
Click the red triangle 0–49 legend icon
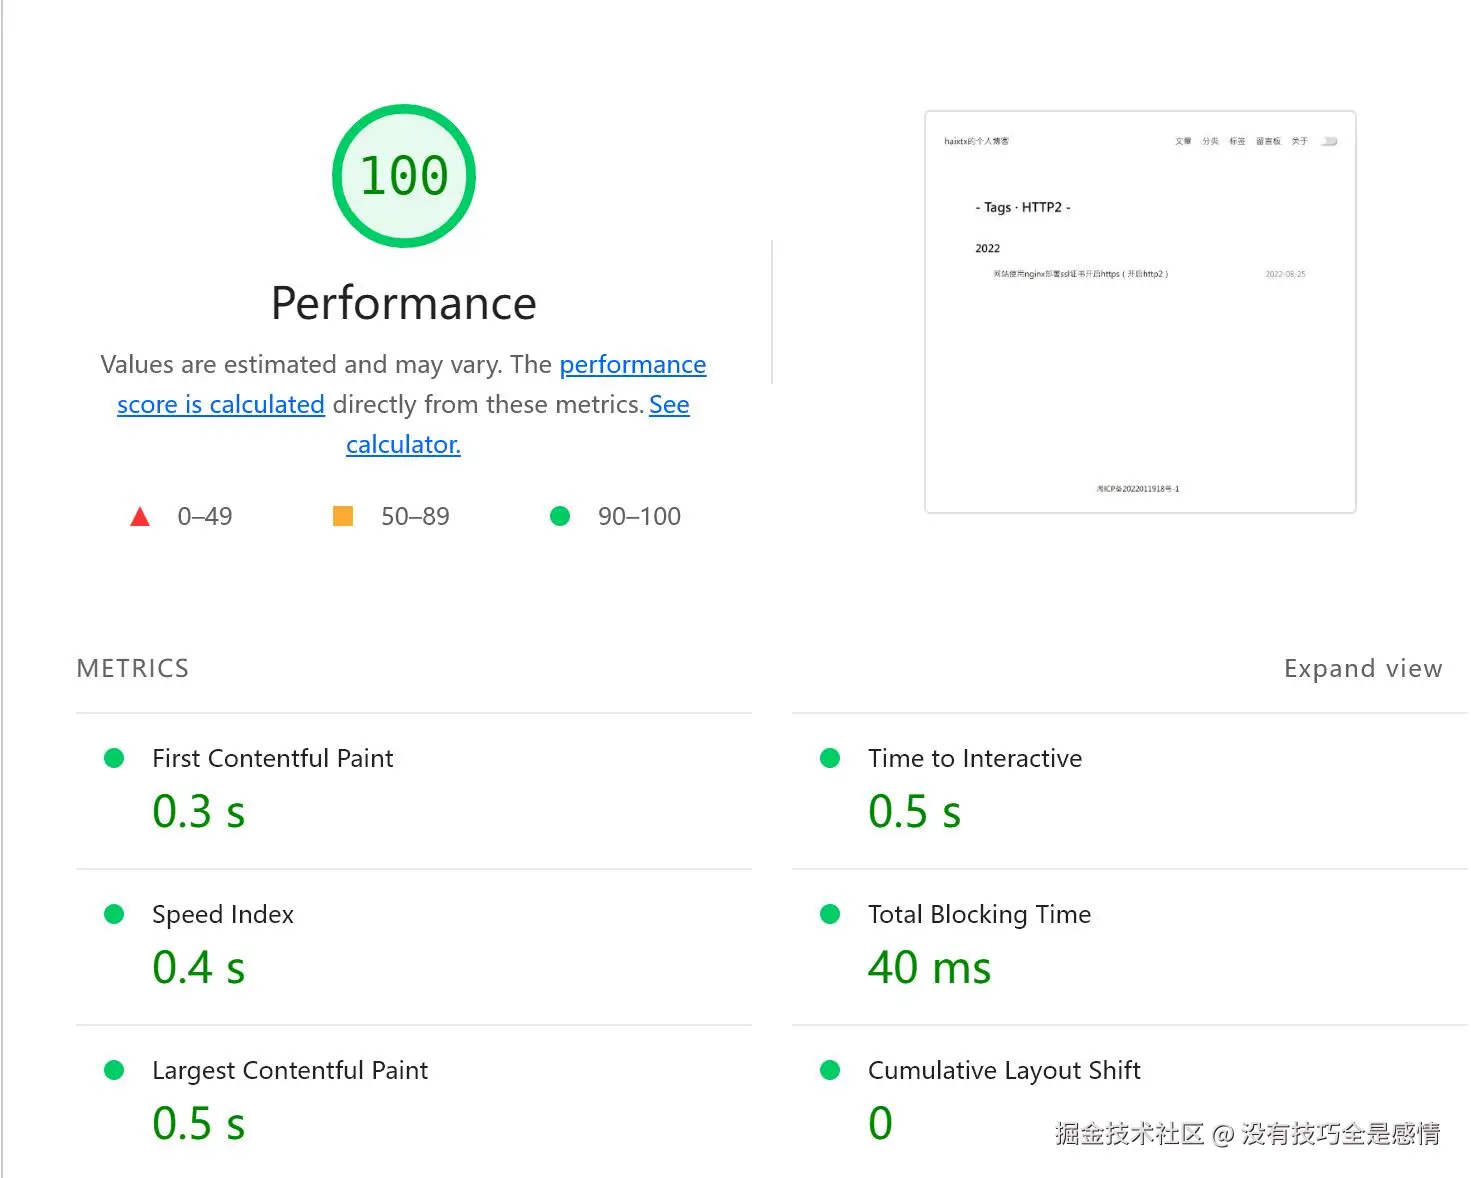pos(140,517)
